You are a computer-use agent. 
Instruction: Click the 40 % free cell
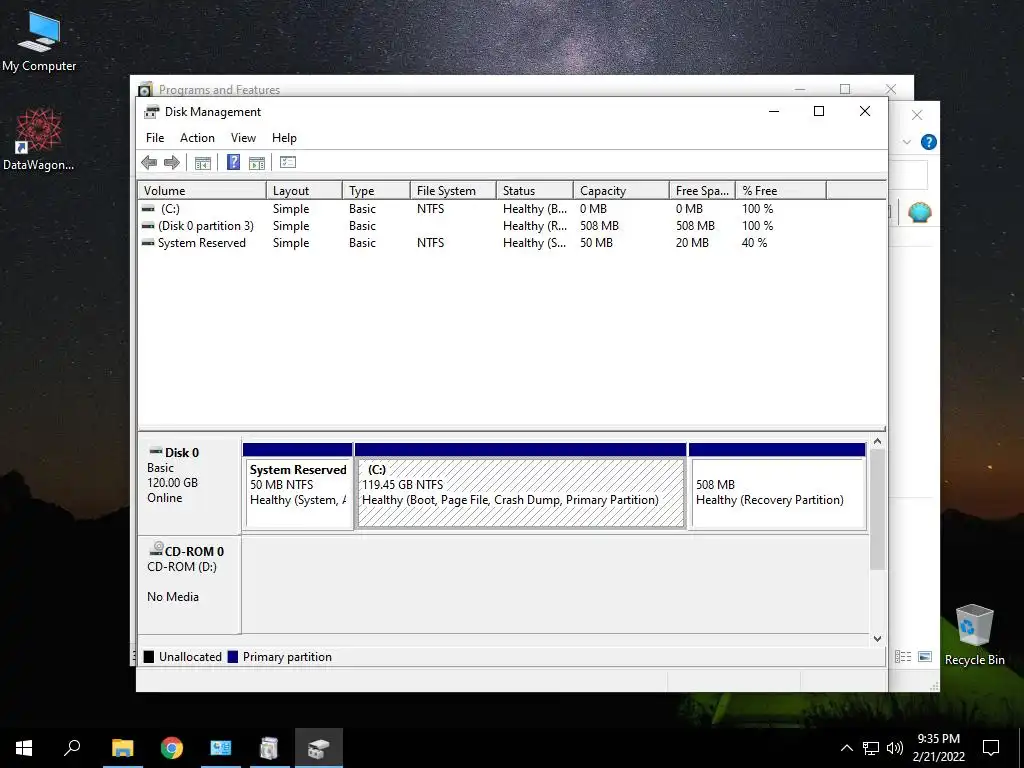(754, 243)
